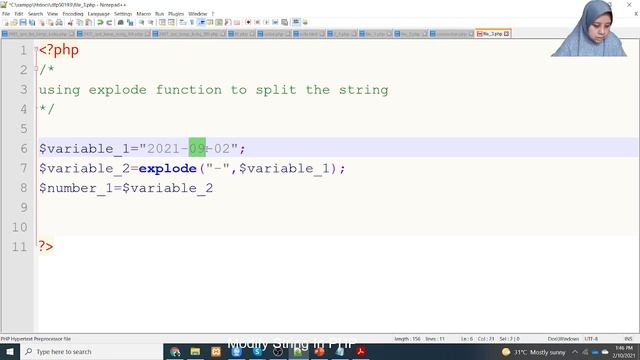Show hidden system tray icons chevron
The height and width of the screenshot is (360, 640).
click(x=575, y=352)
